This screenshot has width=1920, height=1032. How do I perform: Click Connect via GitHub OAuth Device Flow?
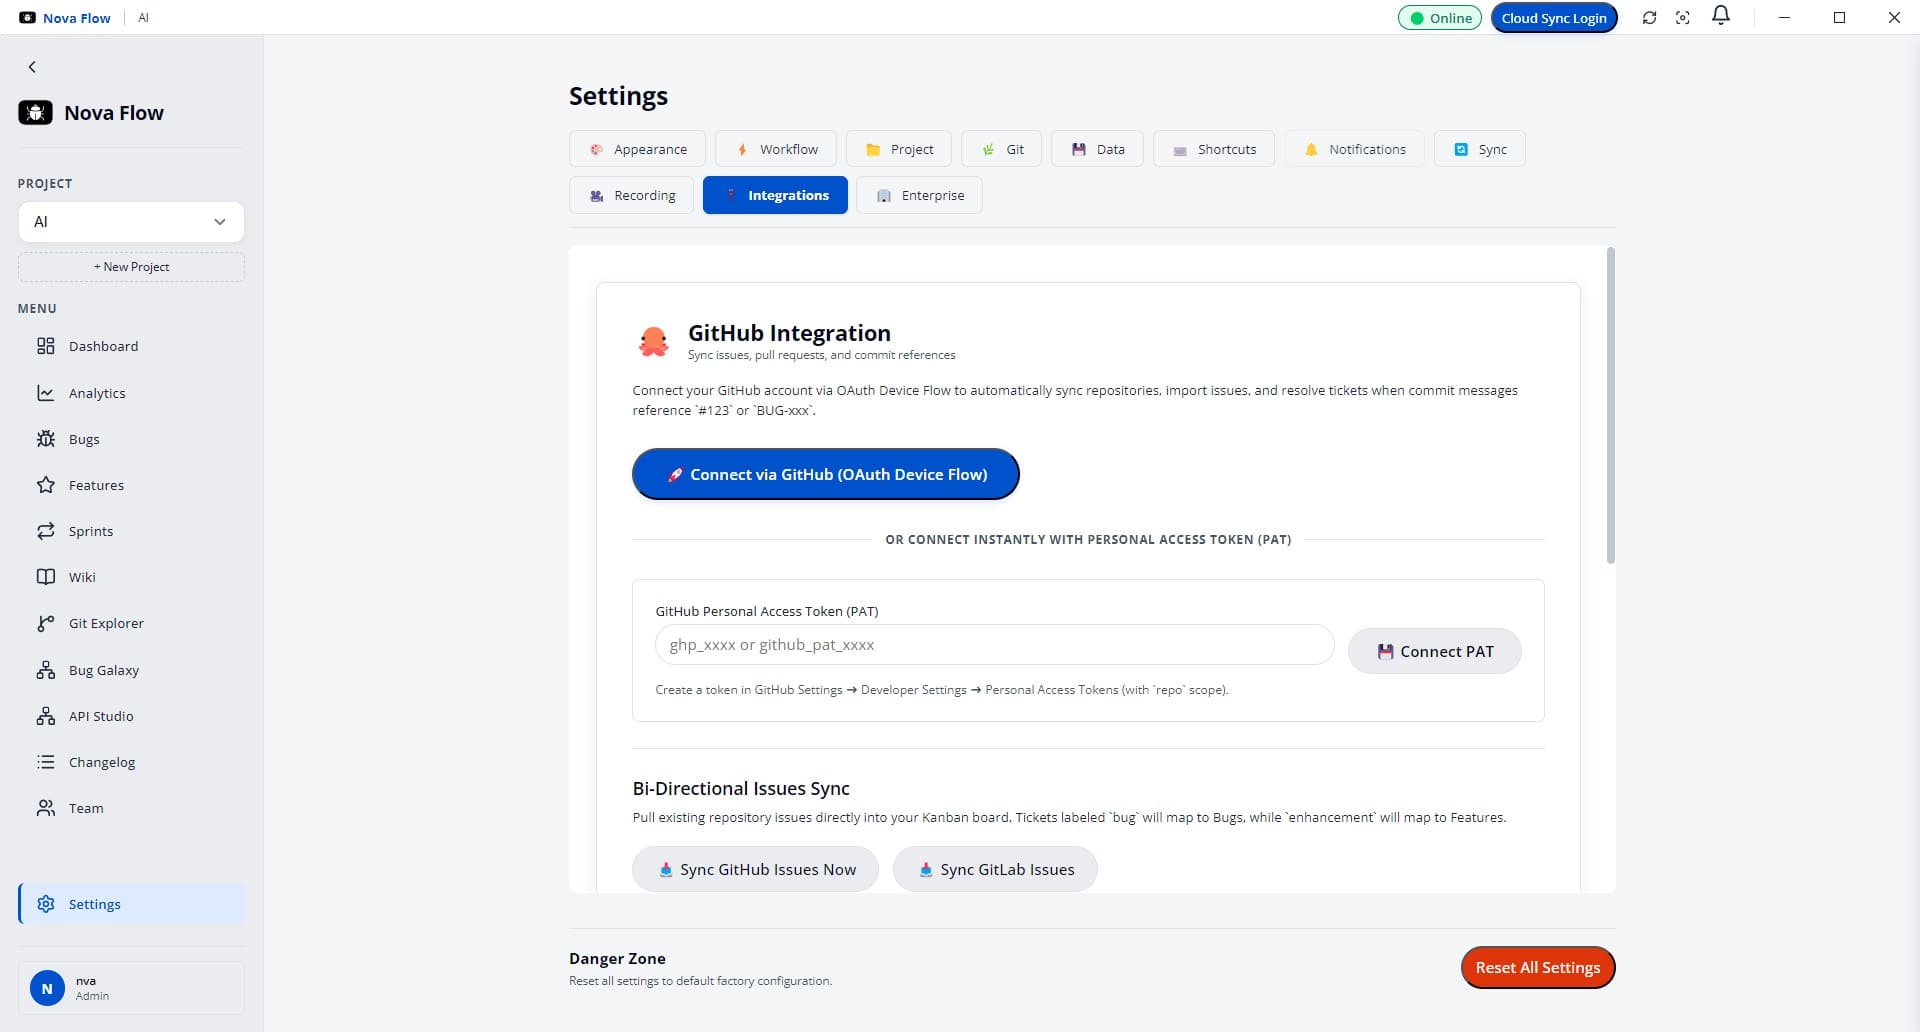(826, 474)
